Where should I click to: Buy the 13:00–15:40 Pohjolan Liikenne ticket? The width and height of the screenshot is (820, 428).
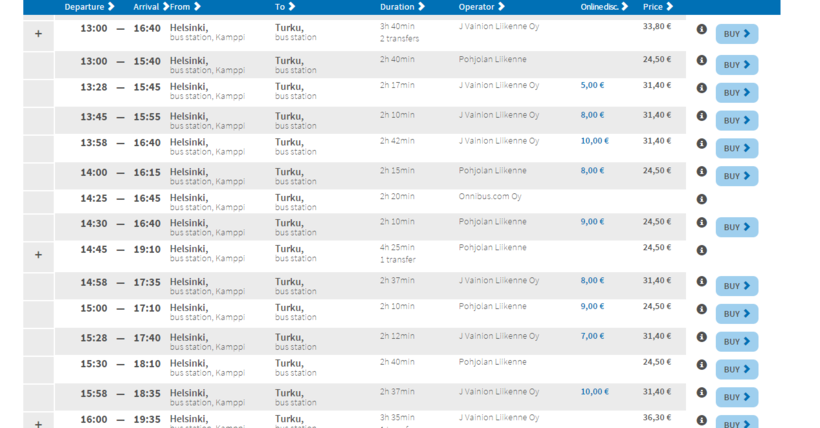[x=736, y=65]
